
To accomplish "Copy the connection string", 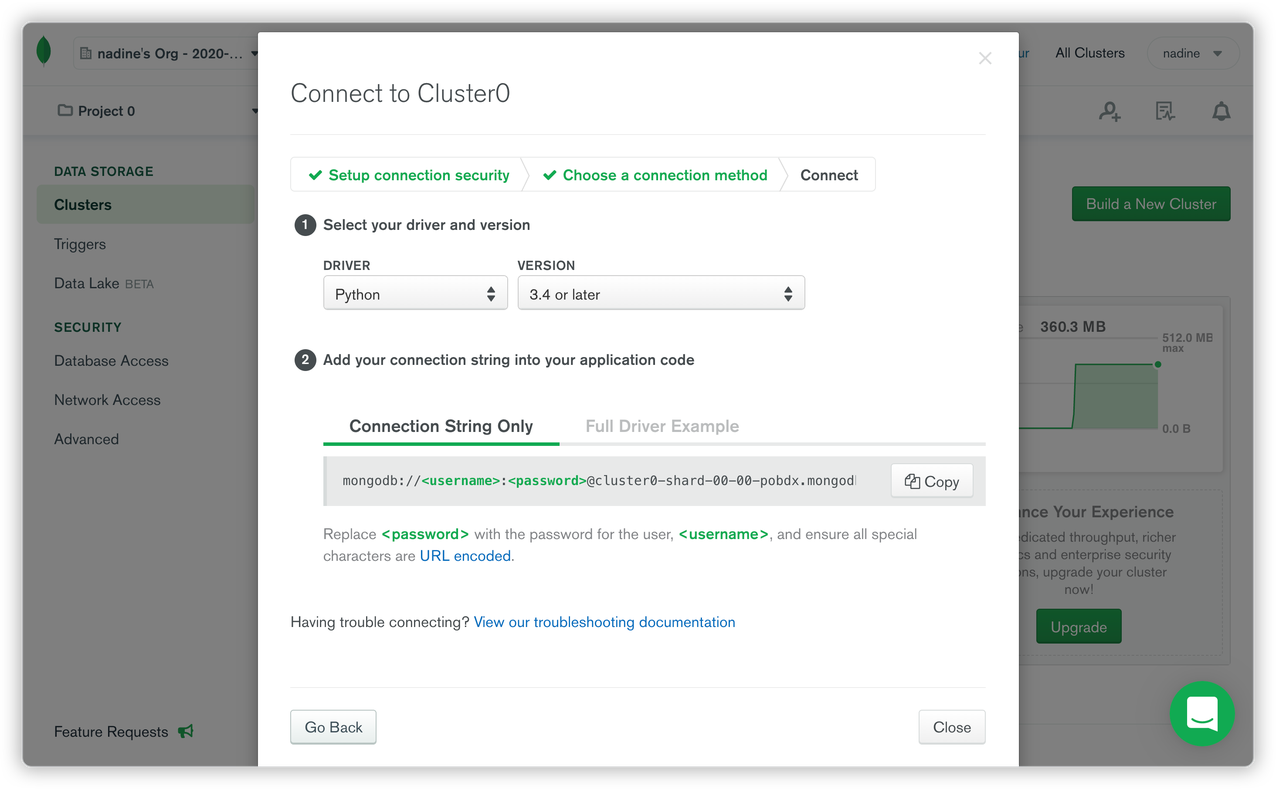I will click(x=931, y=480).
